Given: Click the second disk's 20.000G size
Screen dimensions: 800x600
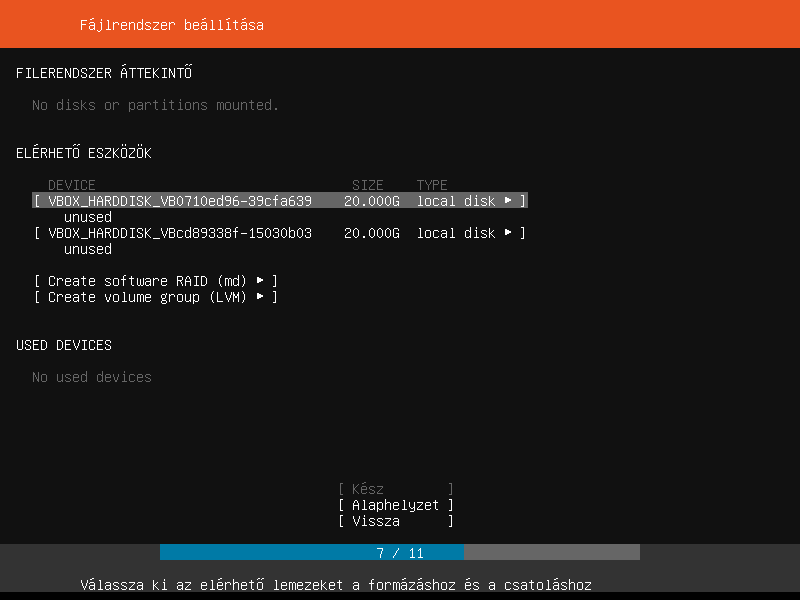Looking at the screenshot, I should point(372,233).
